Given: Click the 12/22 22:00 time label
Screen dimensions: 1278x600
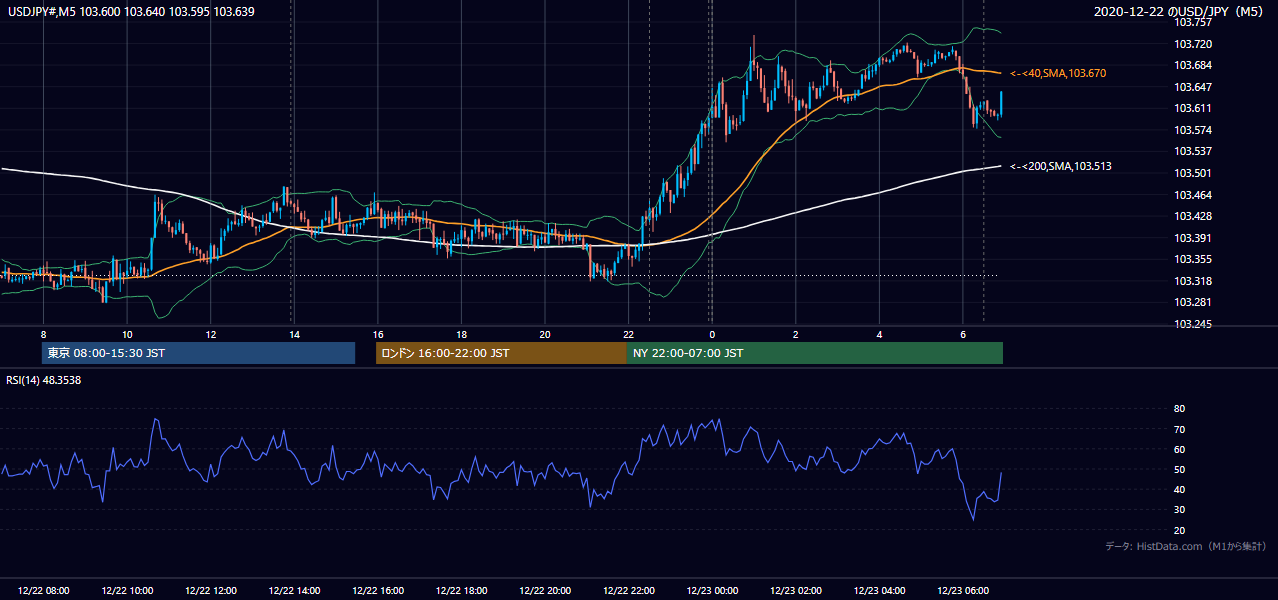Looking at the screenshot, I should click(x=628, y=591).
